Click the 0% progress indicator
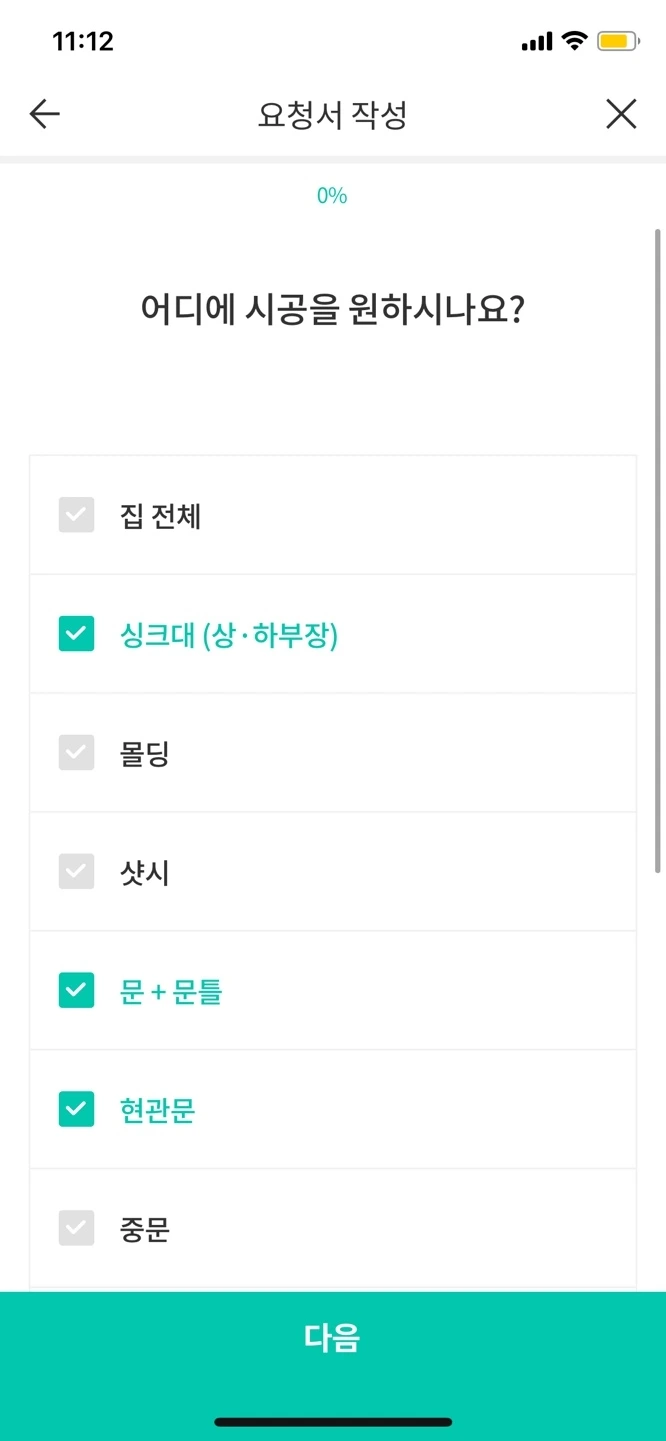The width and height of the screenshot is (666, 1441). [333, 194]
